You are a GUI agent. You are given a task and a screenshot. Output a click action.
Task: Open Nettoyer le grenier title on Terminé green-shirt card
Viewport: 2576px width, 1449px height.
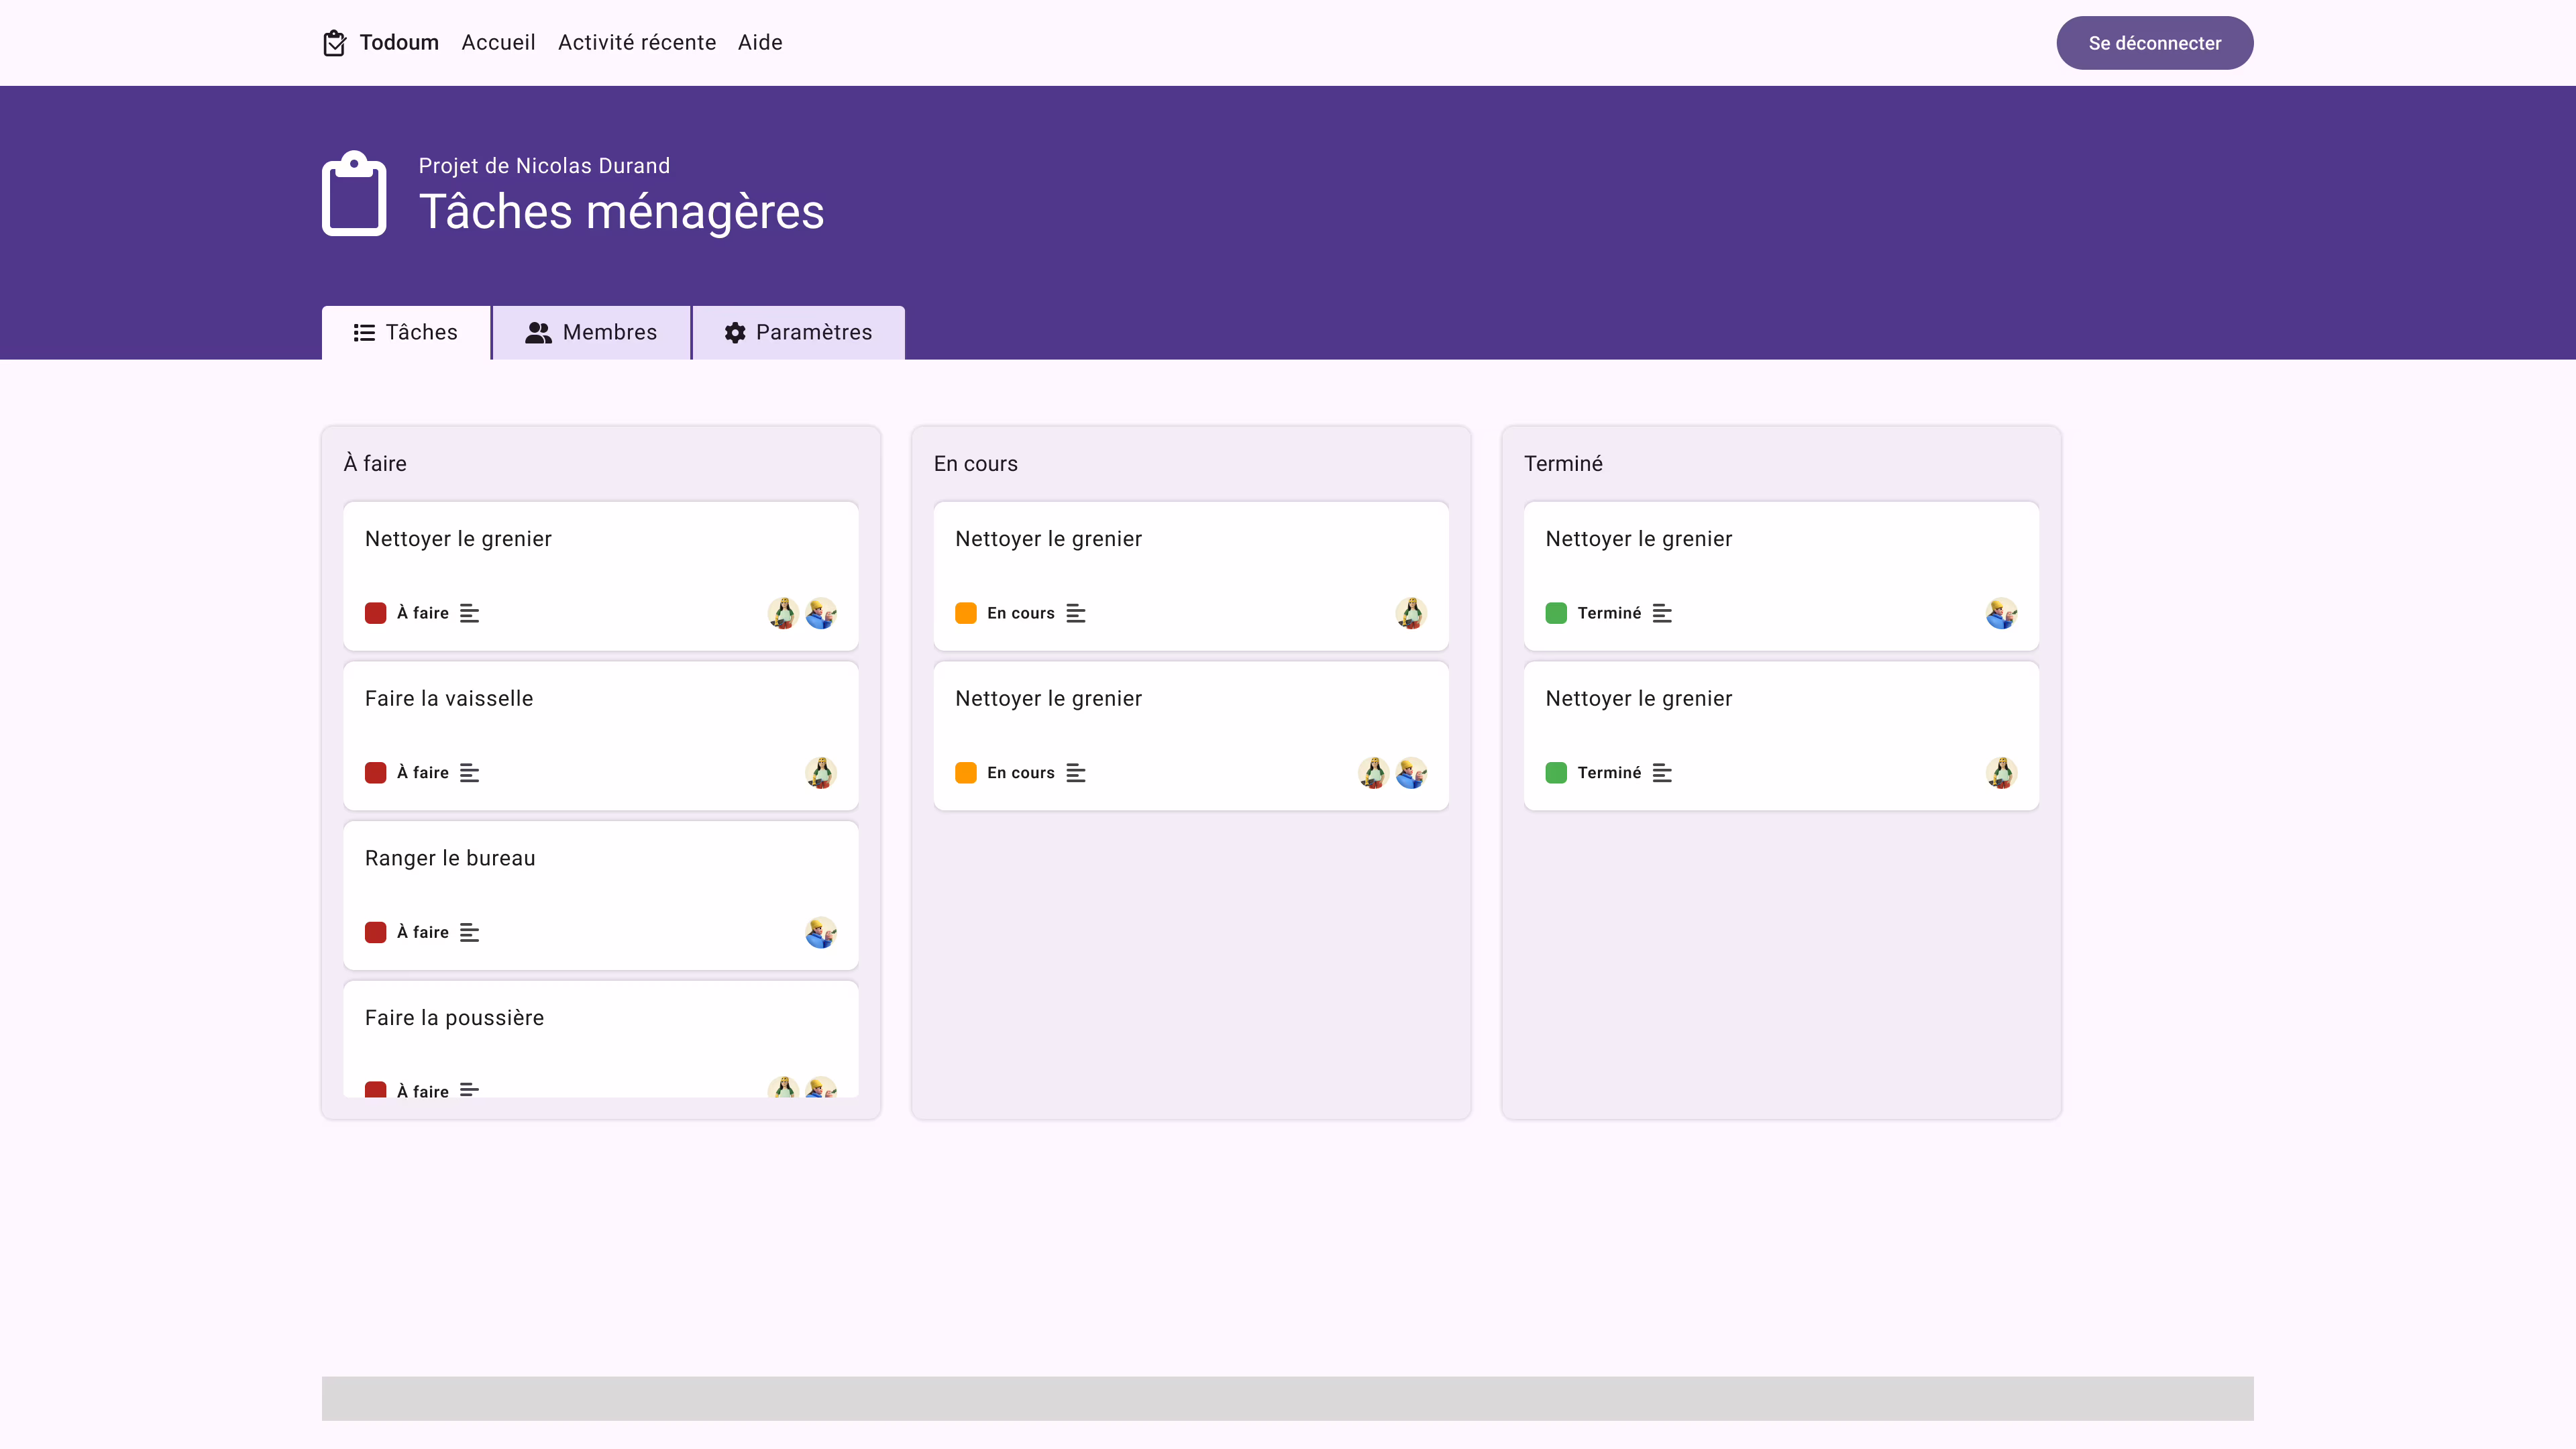tap(1638, 699)
